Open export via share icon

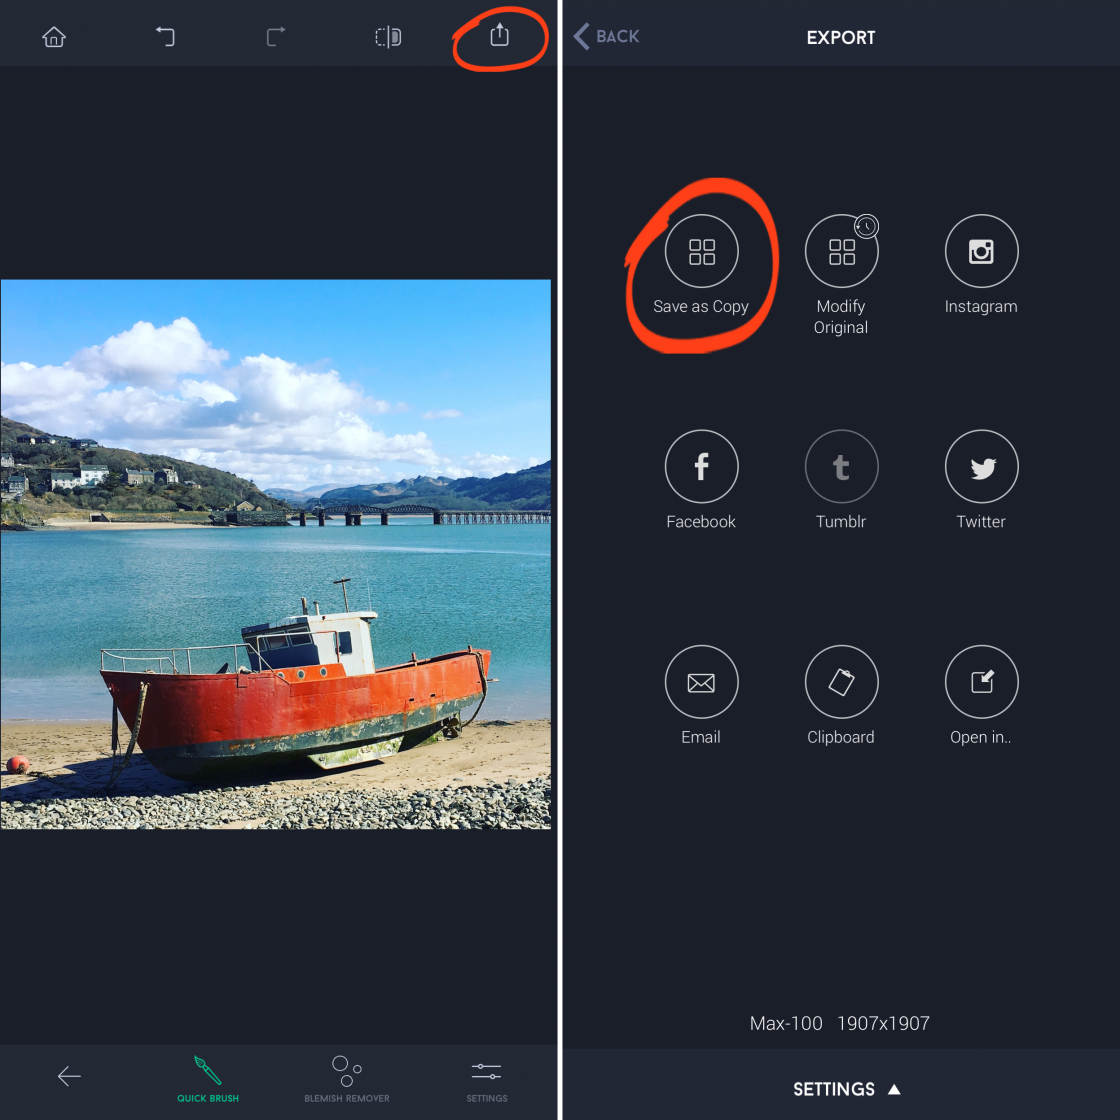(x=499, y=34)
